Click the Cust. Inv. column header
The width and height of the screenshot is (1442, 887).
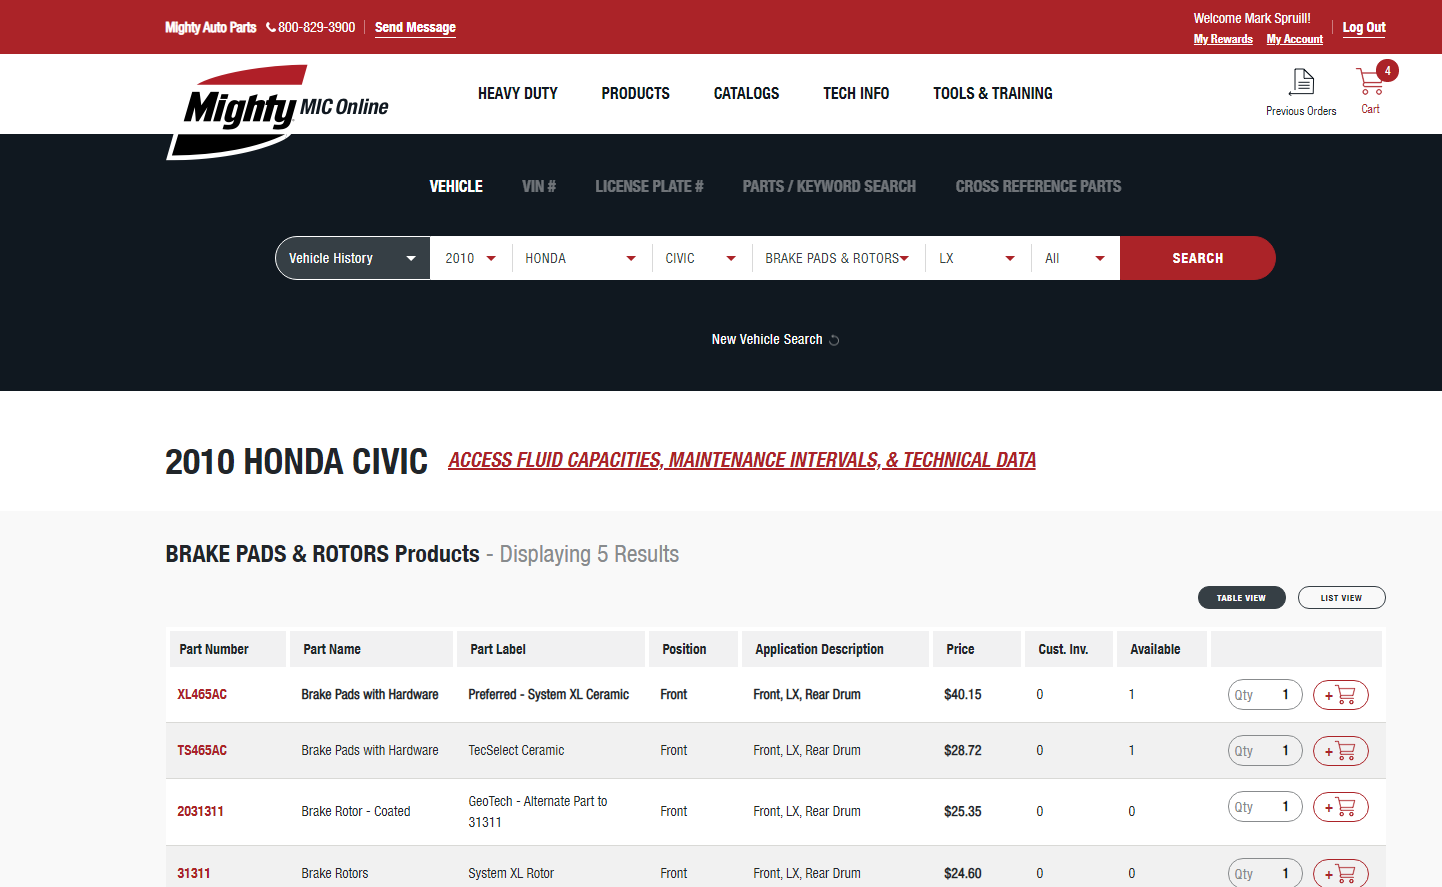(1069, 649)
